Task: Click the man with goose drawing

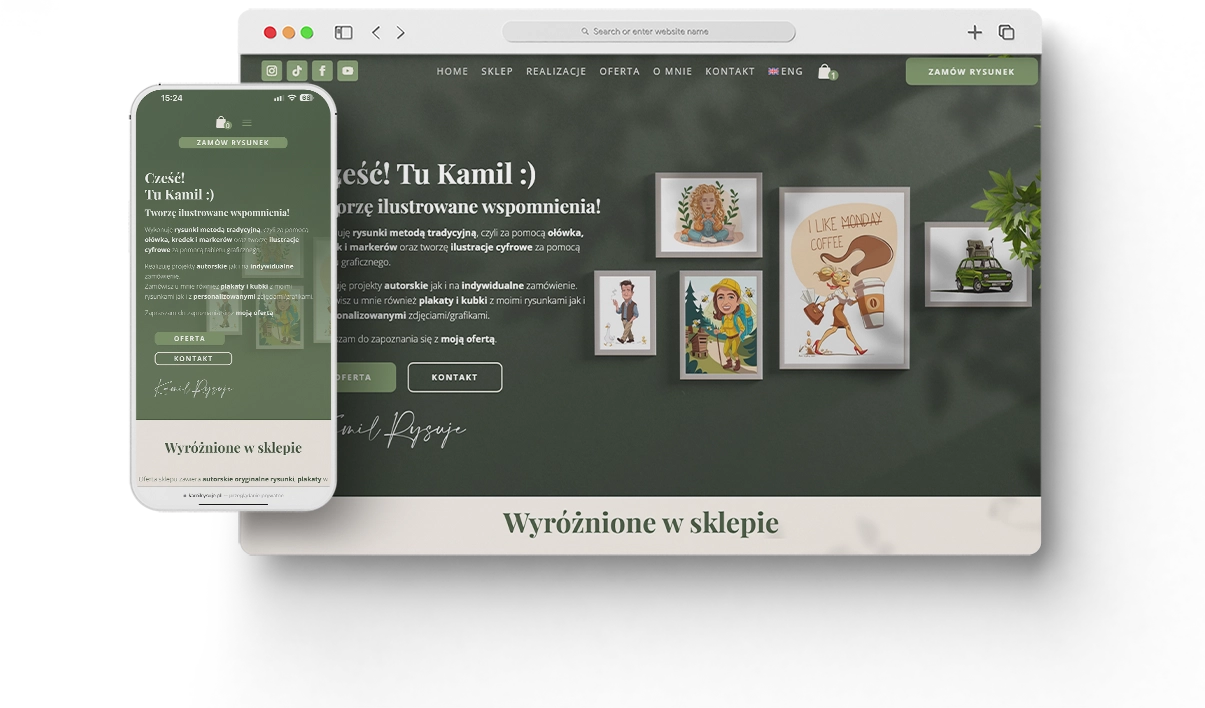Action: pyautogui.click(x=625, y=312)
